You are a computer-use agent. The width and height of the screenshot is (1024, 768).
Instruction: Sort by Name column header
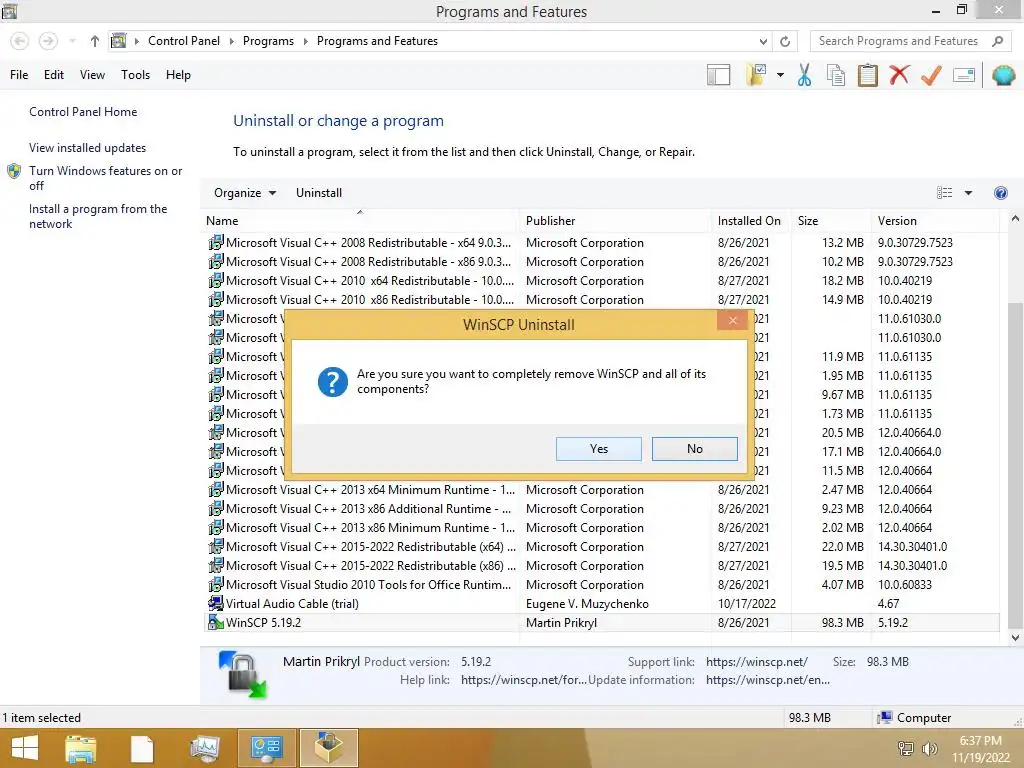coord(360,221)
